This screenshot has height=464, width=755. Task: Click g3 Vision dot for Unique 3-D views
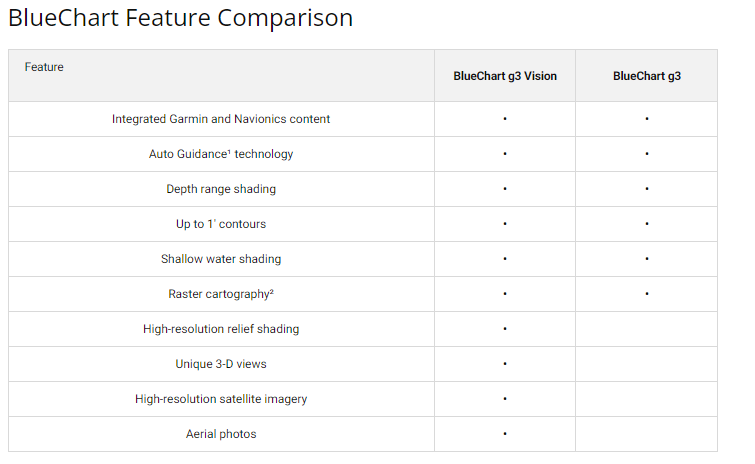coord(505,364)
